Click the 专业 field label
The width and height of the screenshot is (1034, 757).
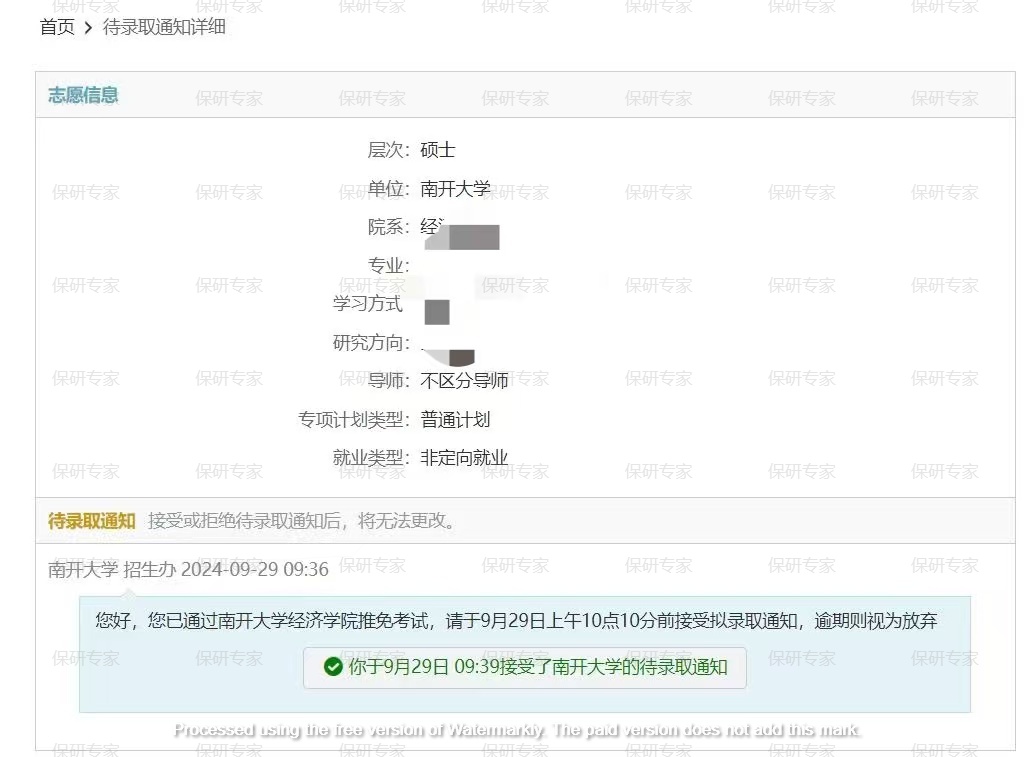tap(388, 266)
